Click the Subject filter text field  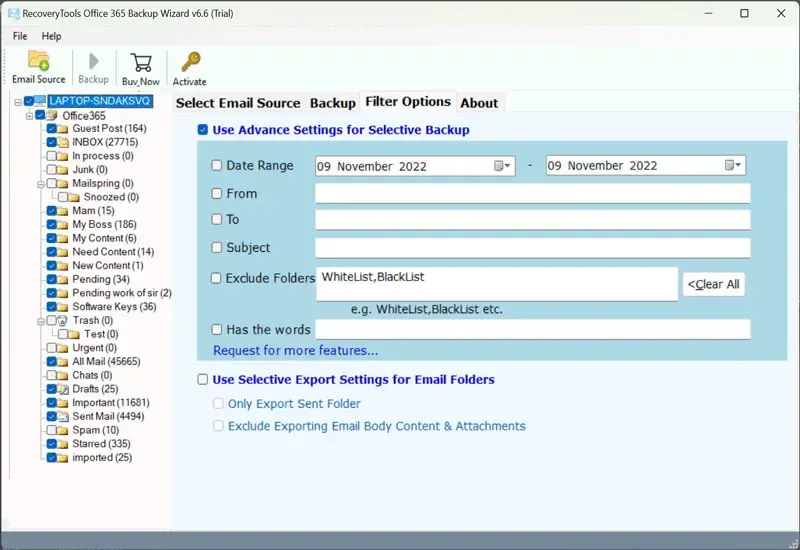coord(532,248)
